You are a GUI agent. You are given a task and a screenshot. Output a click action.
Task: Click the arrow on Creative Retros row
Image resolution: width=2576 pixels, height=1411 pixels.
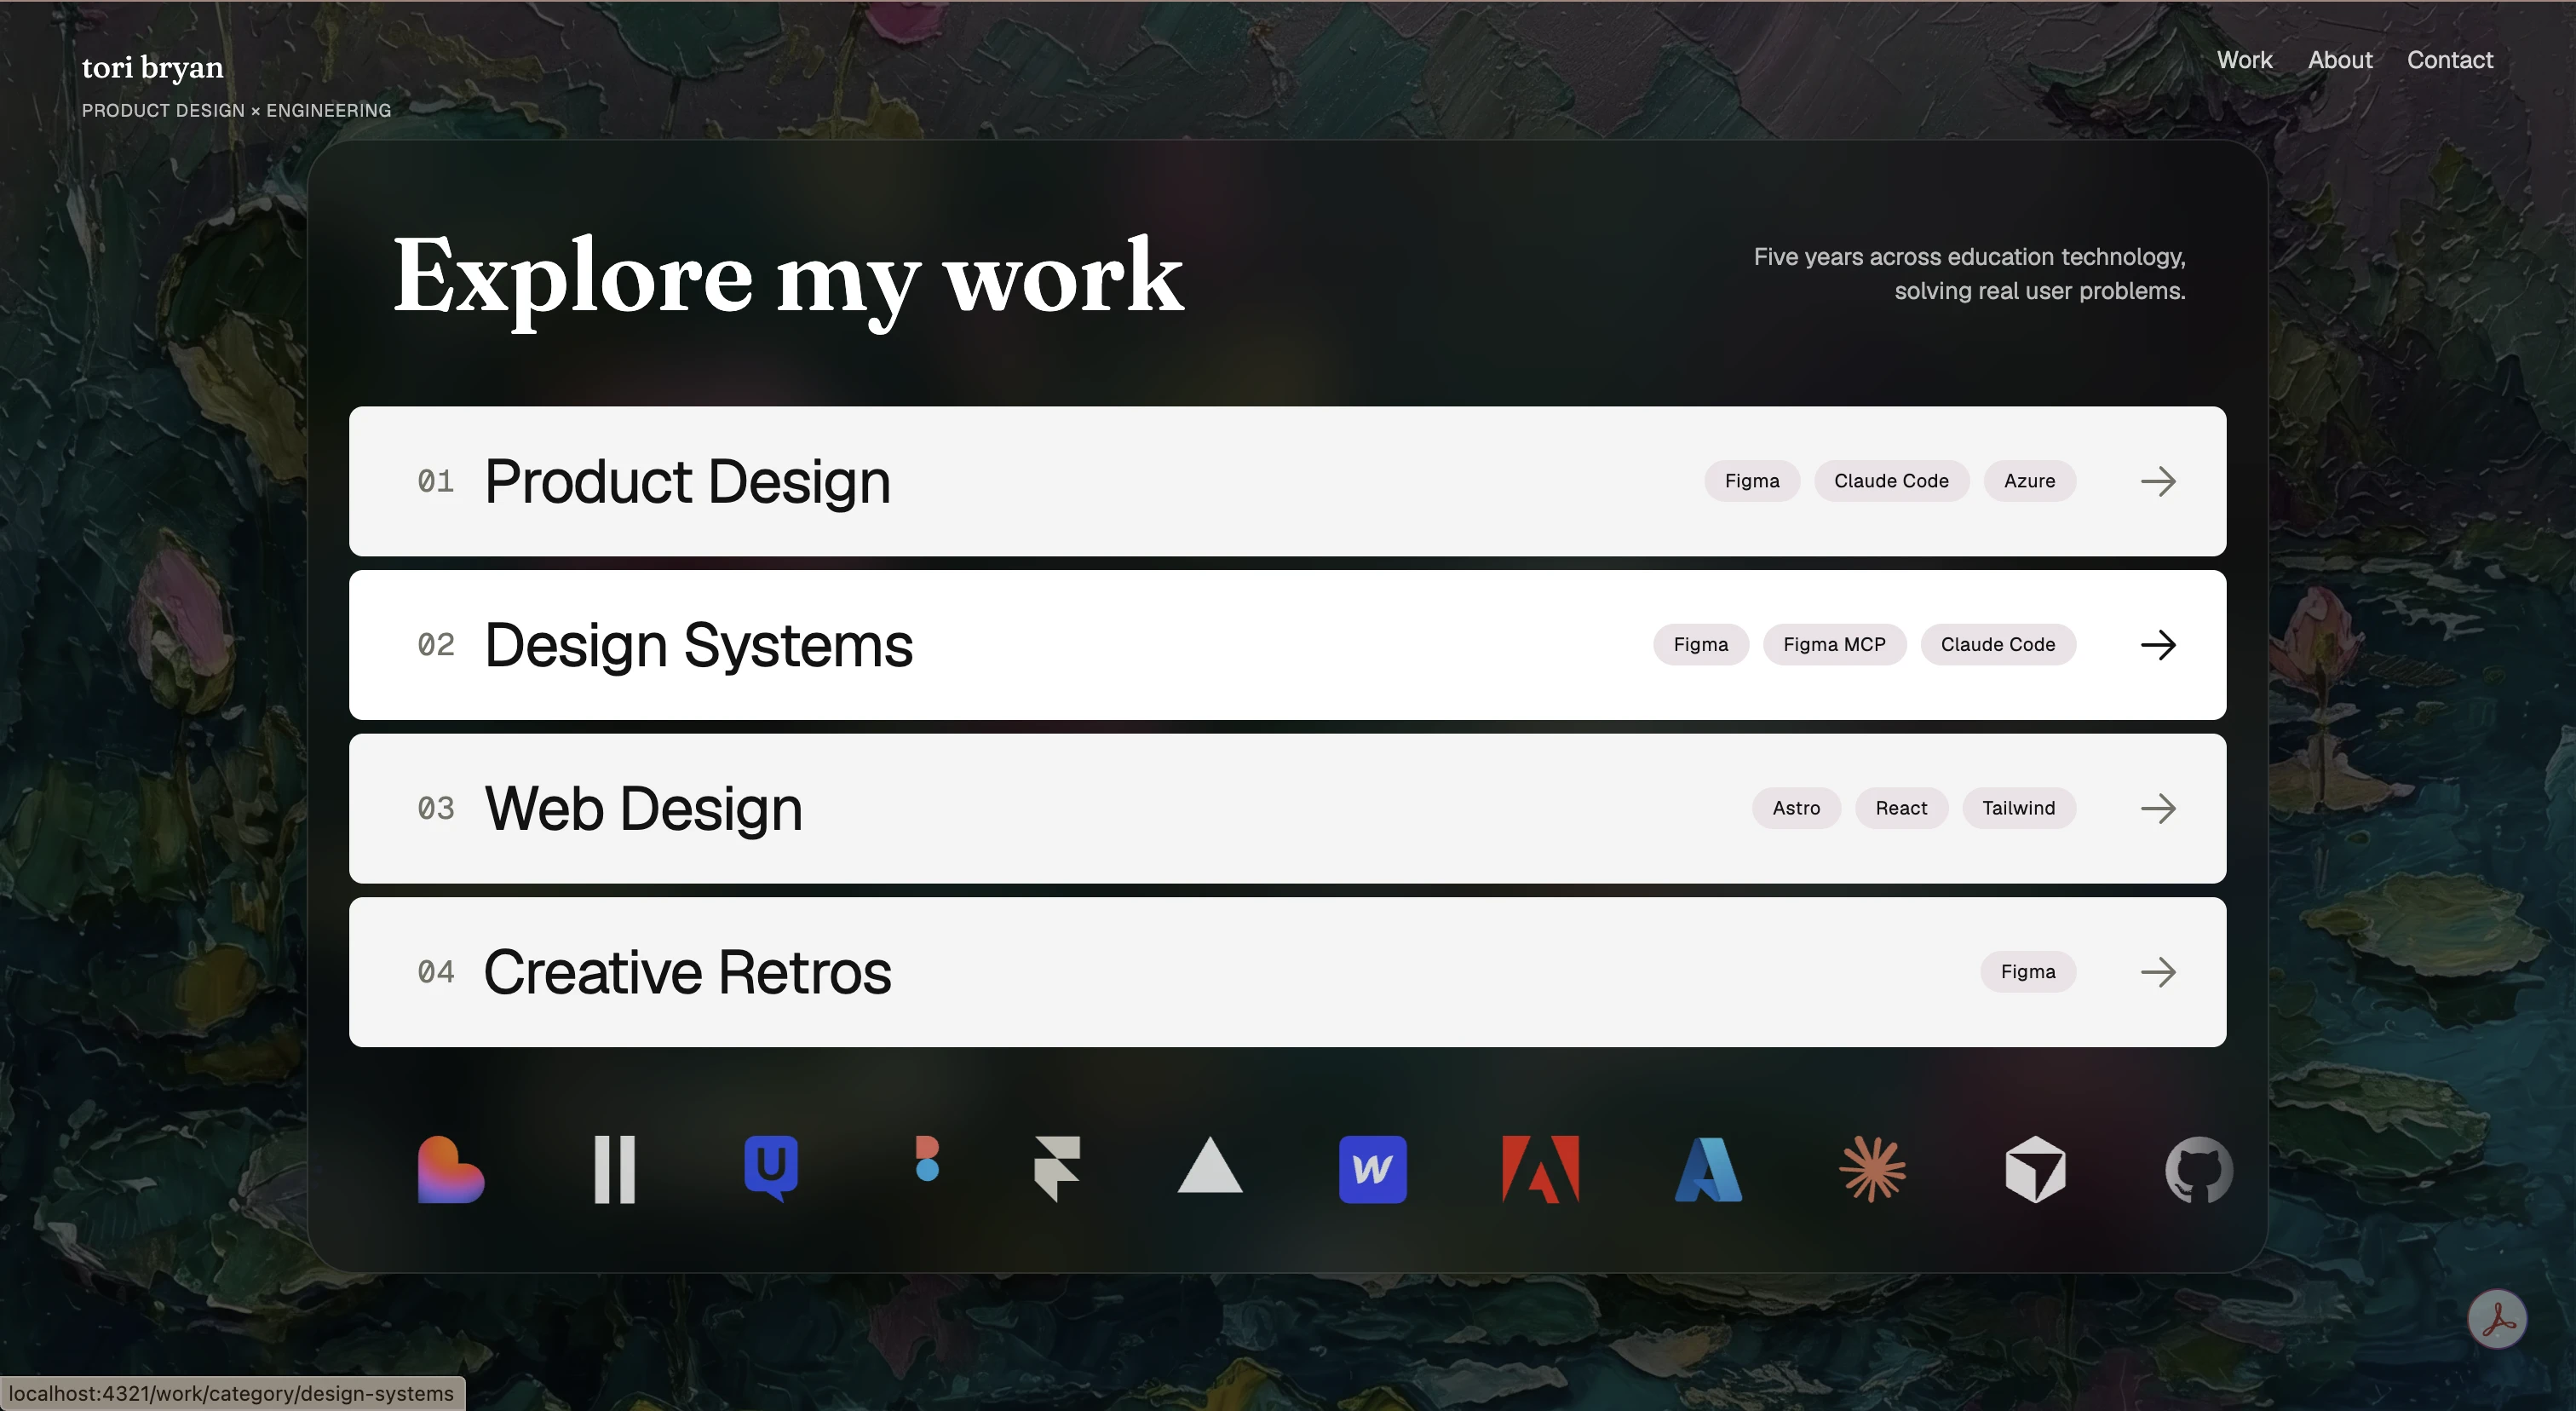2158,972
